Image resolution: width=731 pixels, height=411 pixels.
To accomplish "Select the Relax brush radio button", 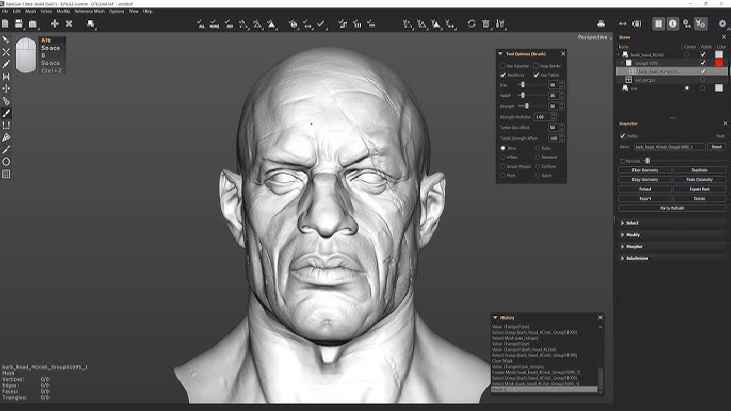I will pos(538,148).
